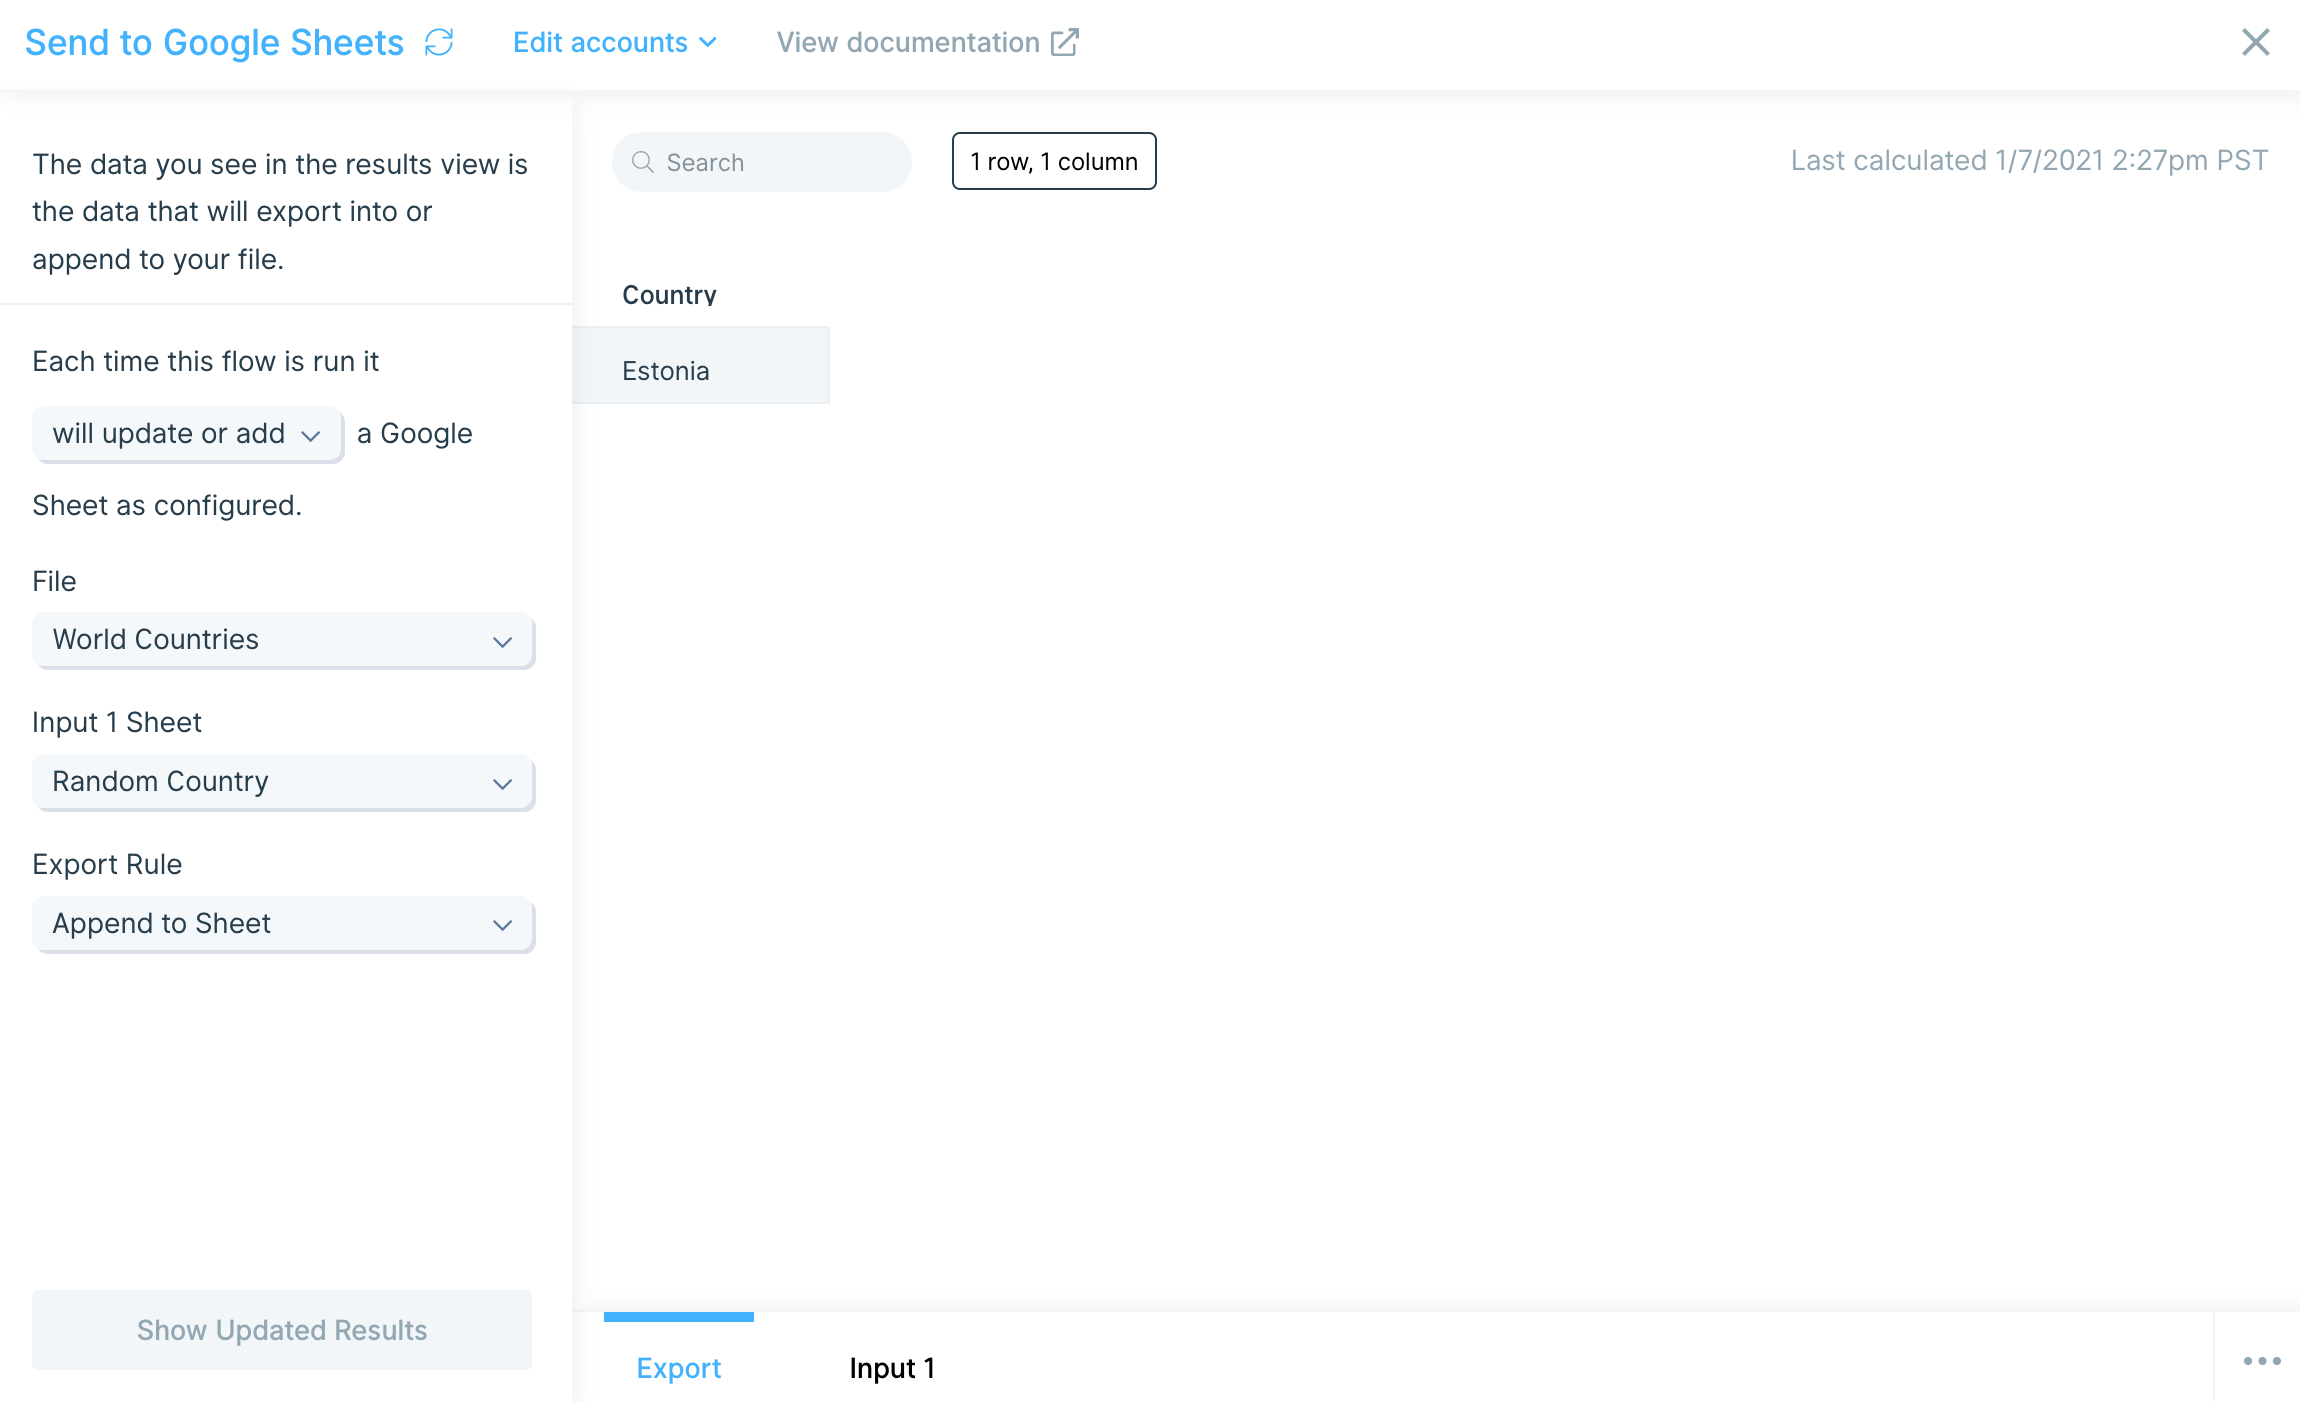Image resolution: width=2300 pixels, height=1402 pixels.
Task: Expand the Input 1 Sheet Random Country dropdown
Action: pos(283,782)
